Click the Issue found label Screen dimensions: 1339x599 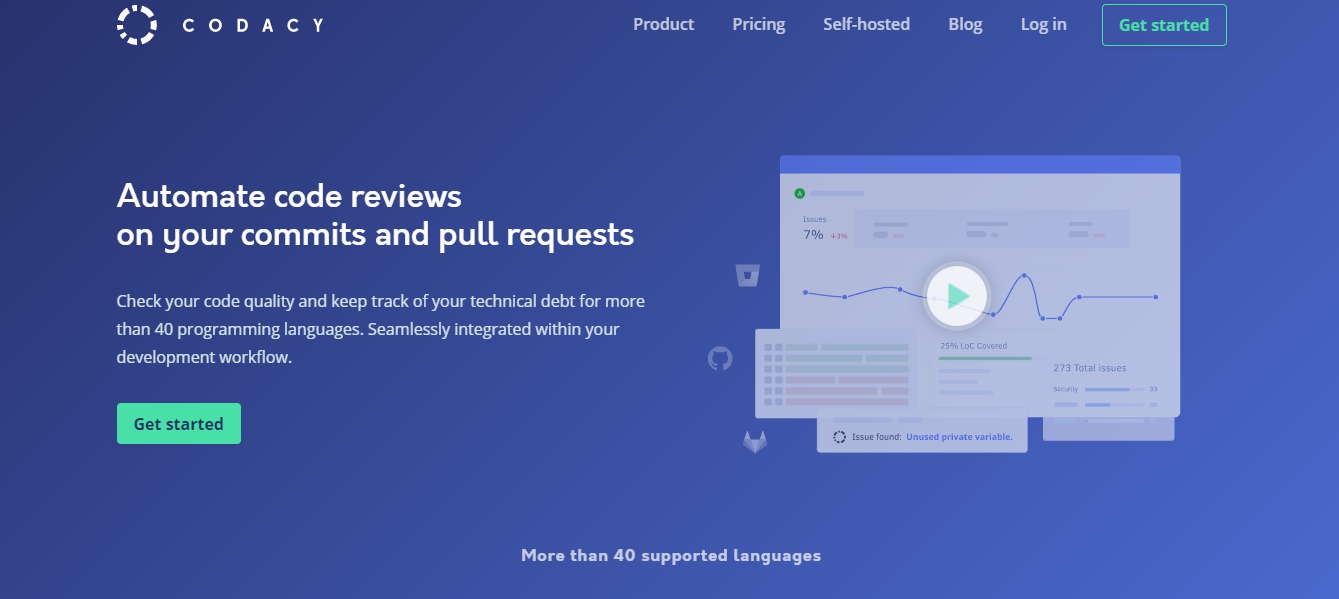877,437
